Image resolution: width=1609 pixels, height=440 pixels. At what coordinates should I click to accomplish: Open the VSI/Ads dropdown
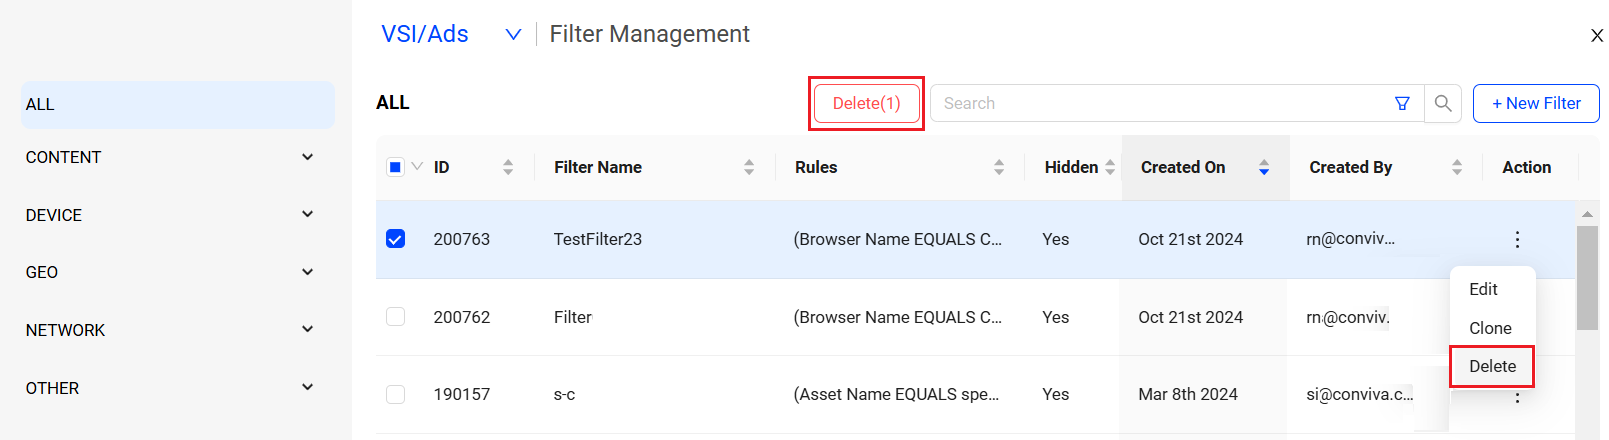click(513, 34)
